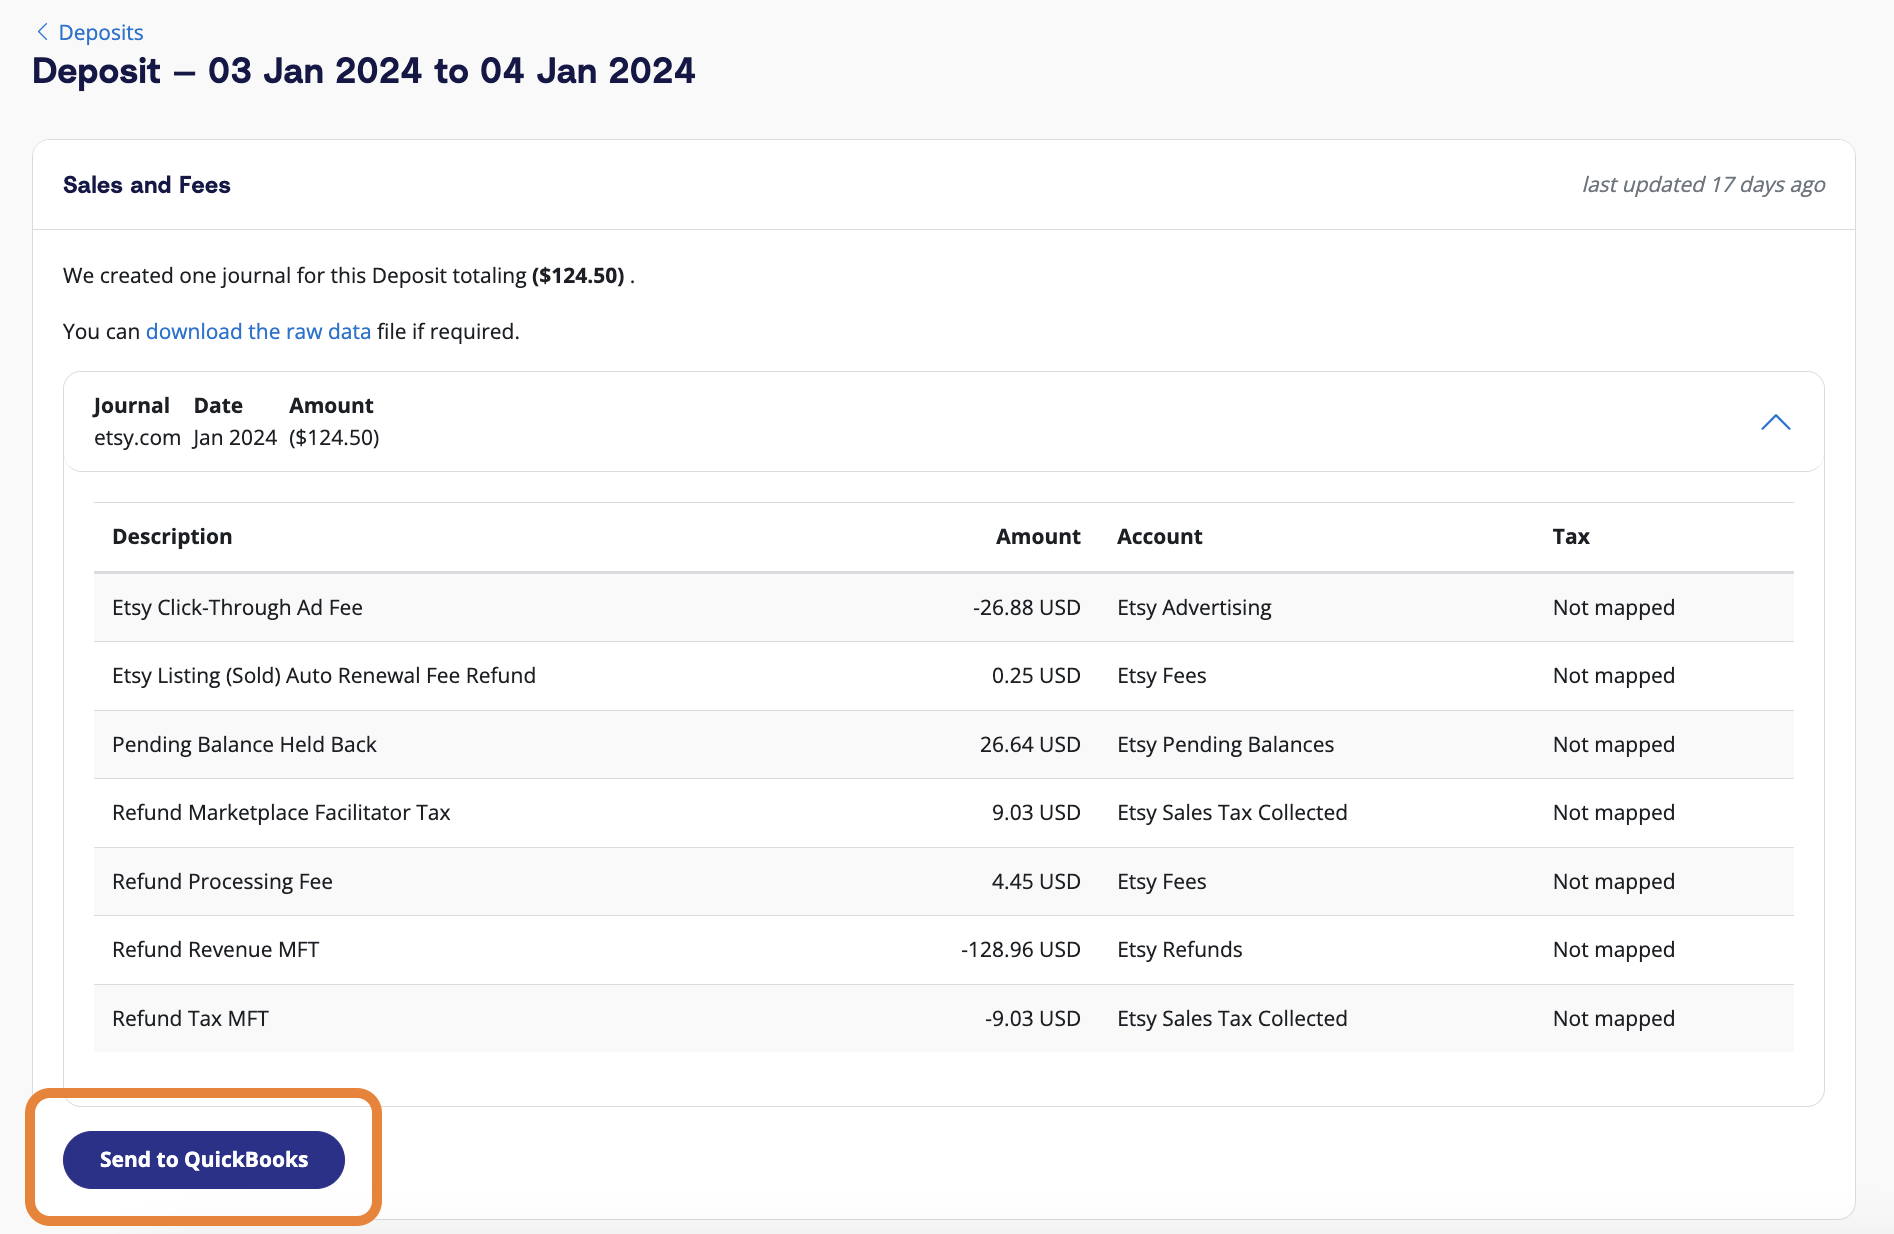The height and width of the screenshot is (1234, 1894).
Task: Click the Description column header
Action: click(172, 536)
